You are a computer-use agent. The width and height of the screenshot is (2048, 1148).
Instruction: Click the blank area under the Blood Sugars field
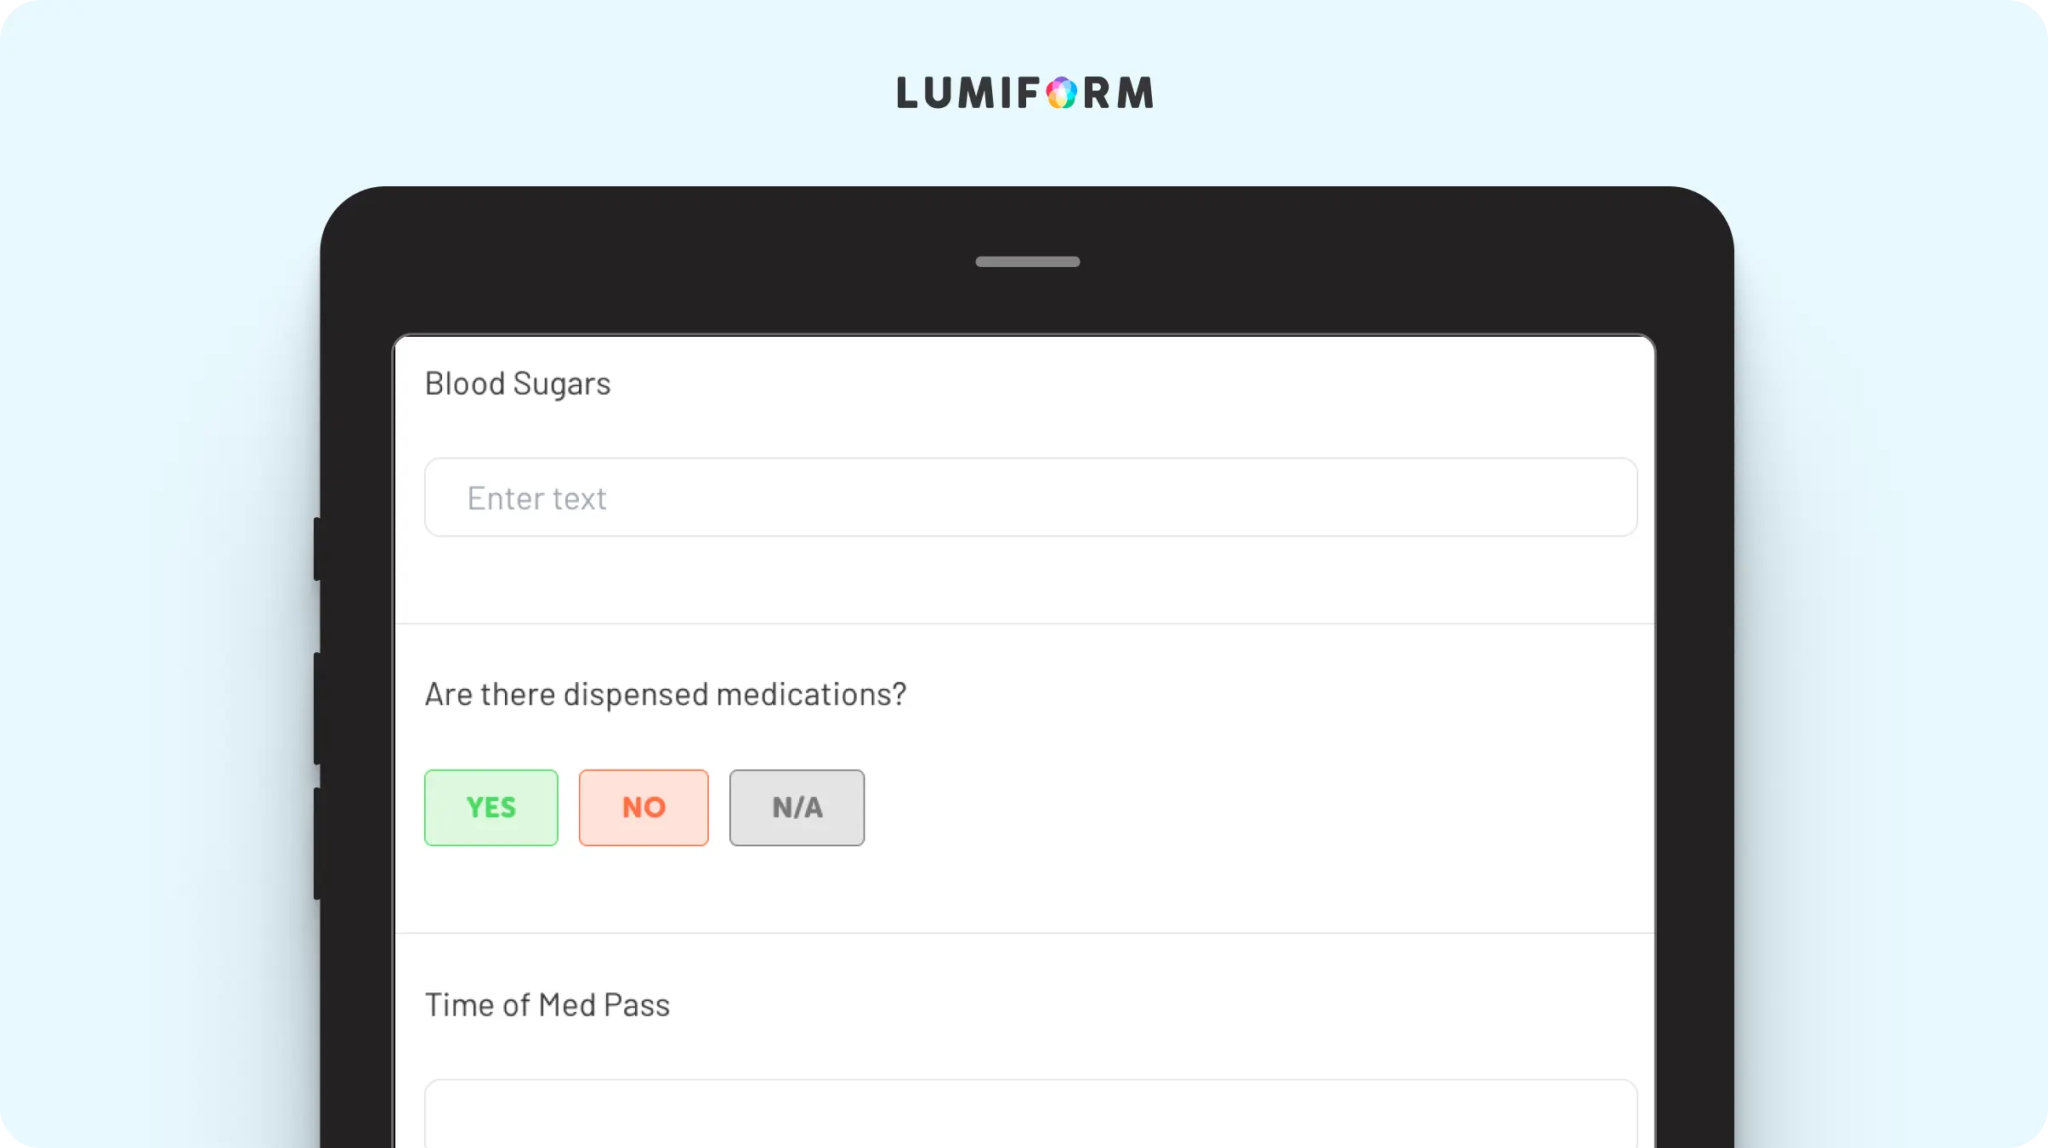(x=1025, y=579)
